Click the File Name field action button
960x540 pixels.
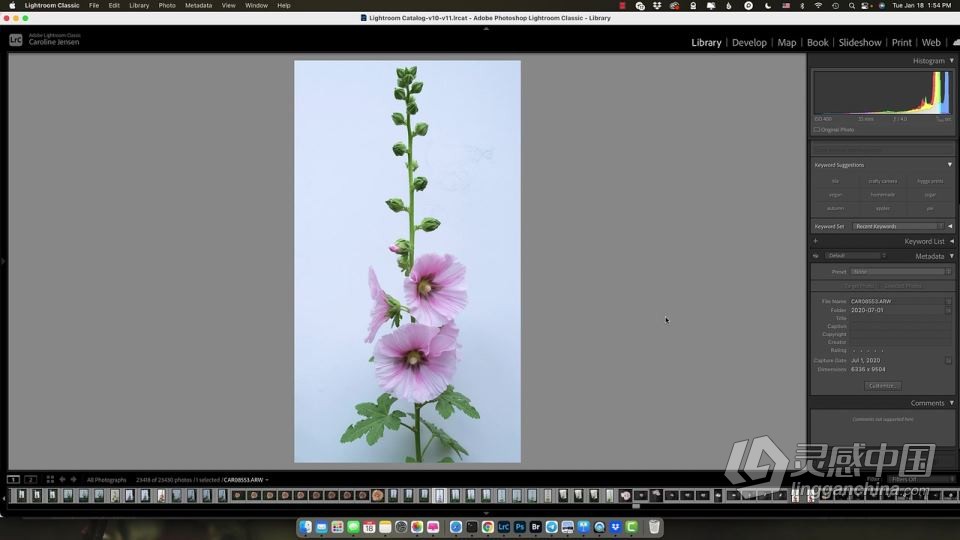(x=948, y=301)
